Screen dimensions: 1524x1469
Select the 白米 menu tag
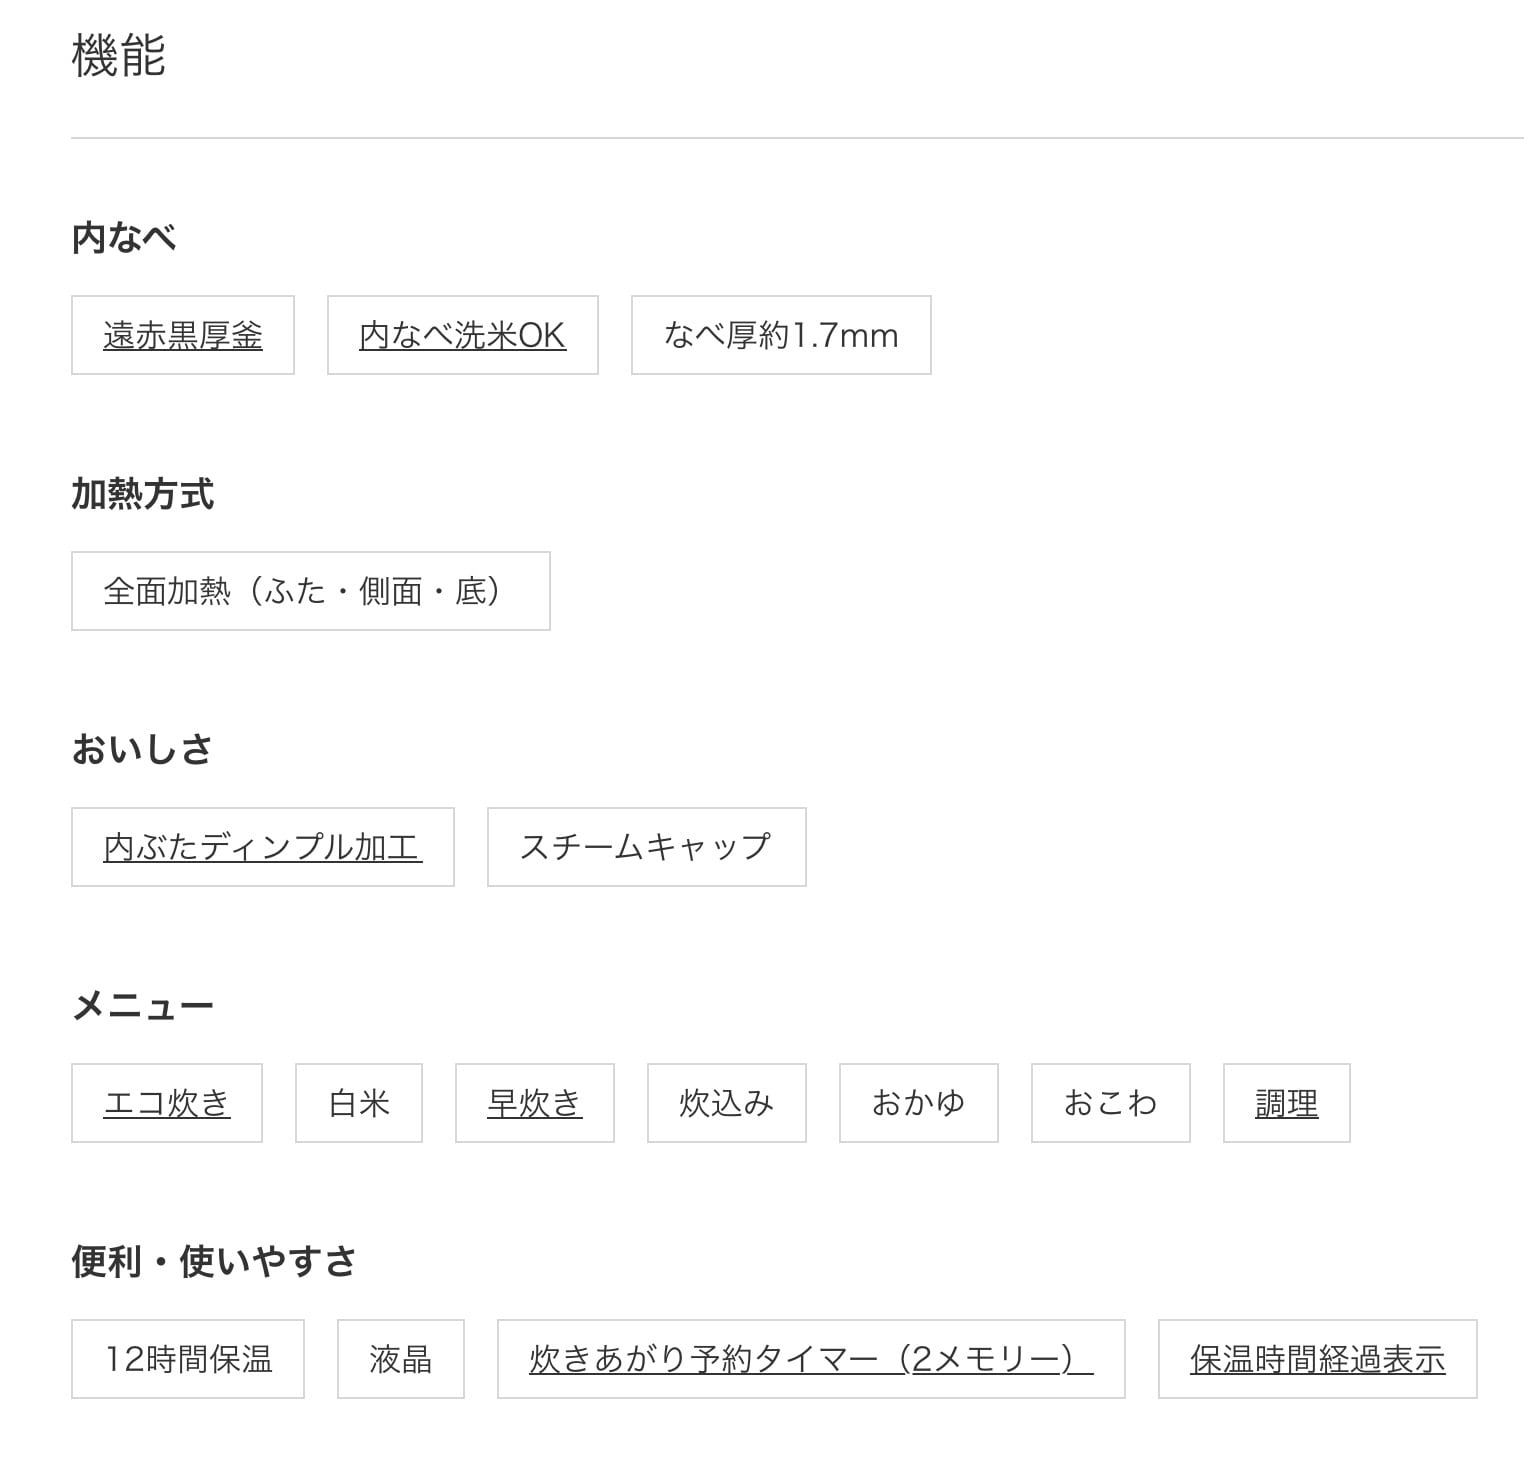tap(359, 1104)
